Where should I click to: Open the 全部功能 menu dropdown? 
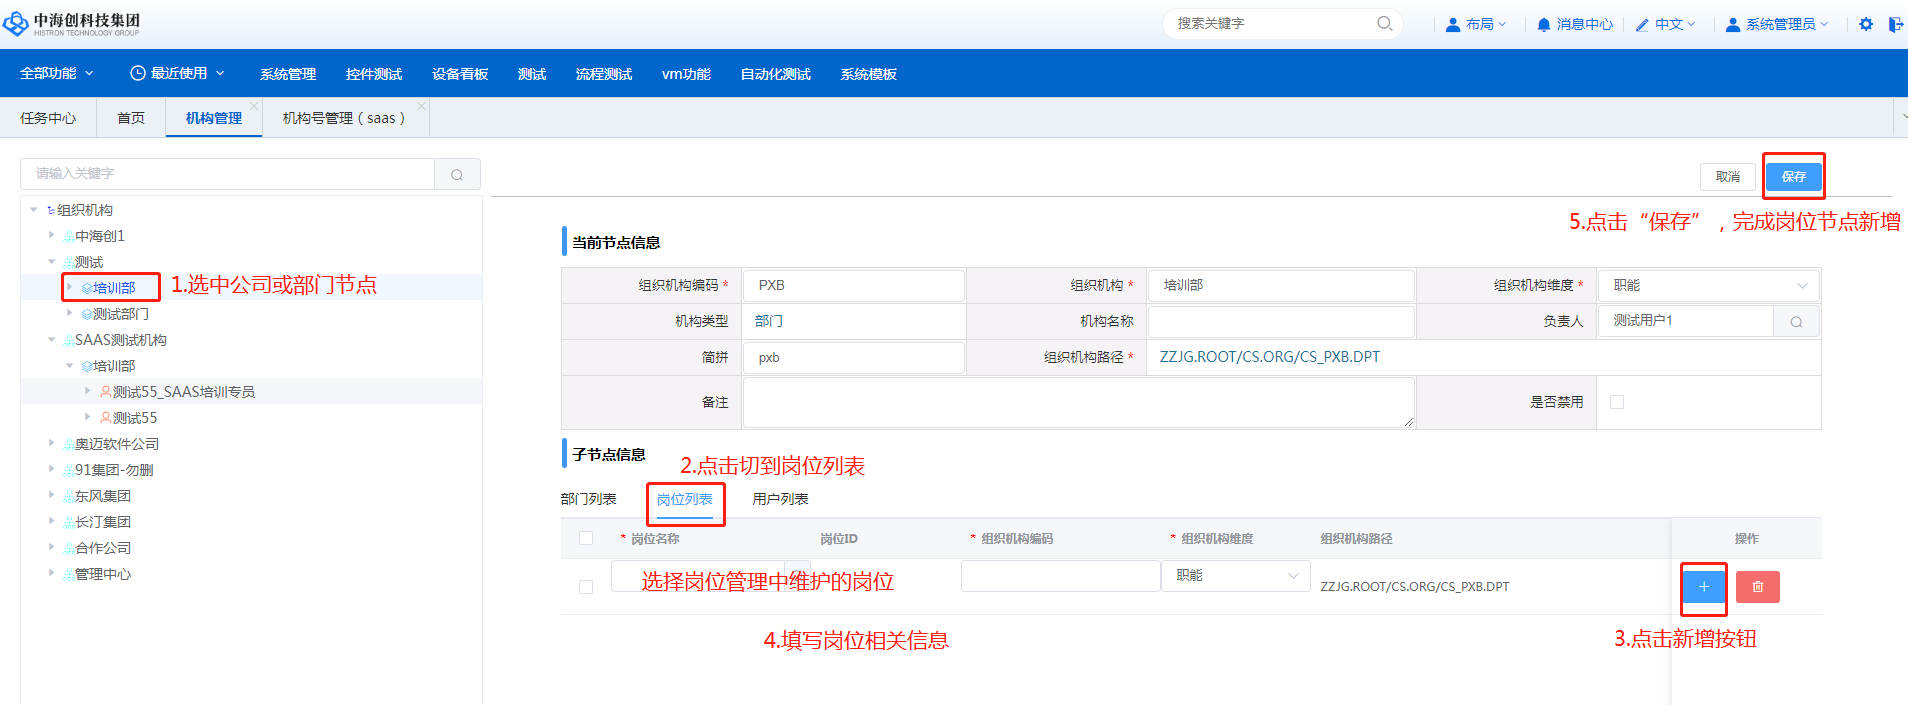point(57,73)
